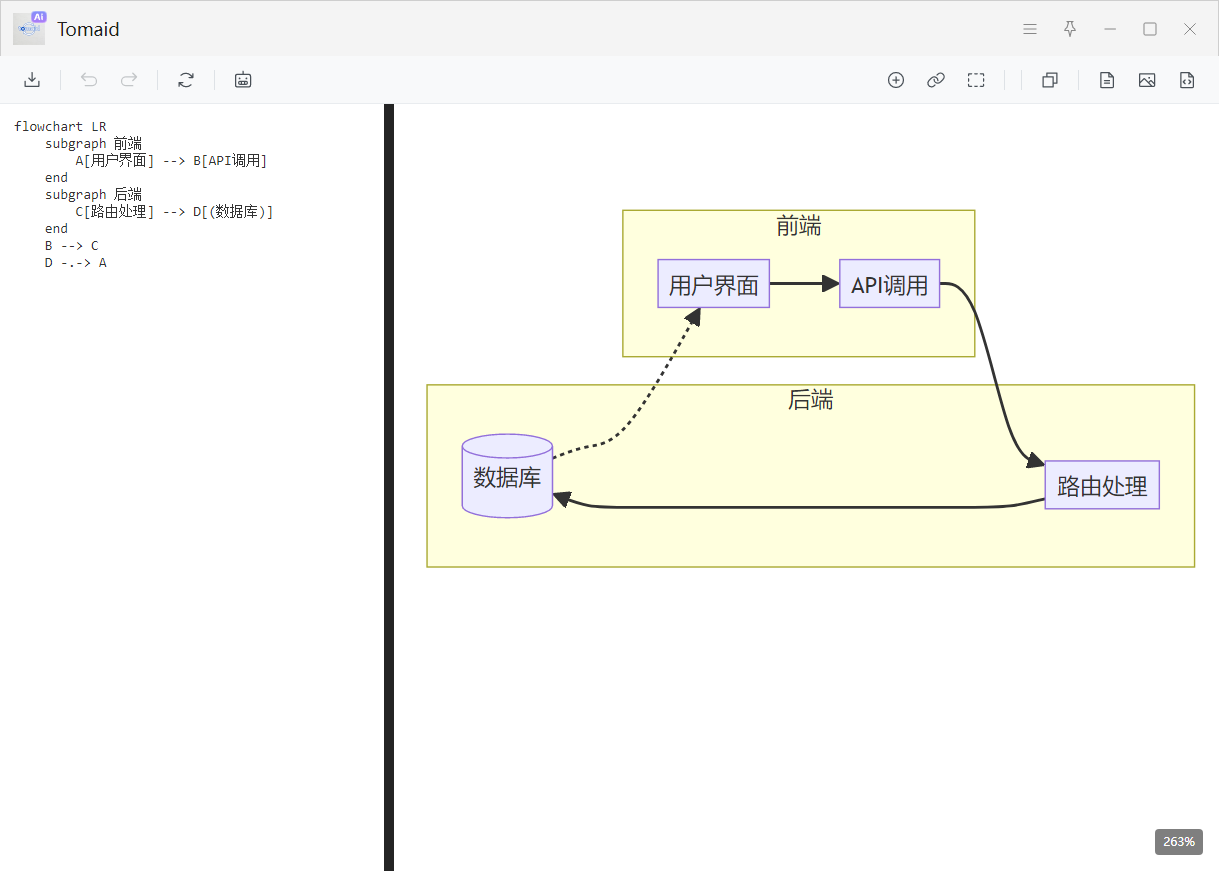Click the text document export icon

tap(1107, 80)
